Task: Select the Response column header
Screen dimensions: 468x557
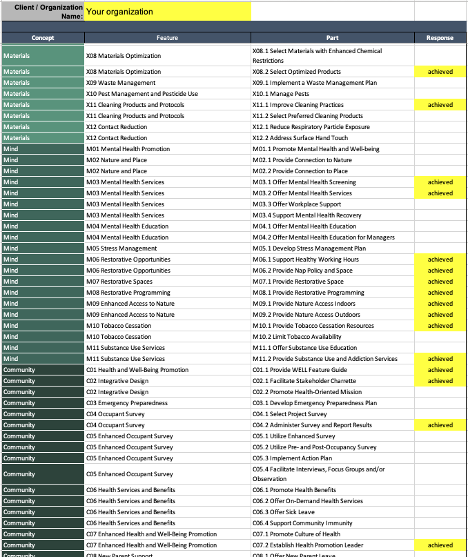Action: pos(440,38)
